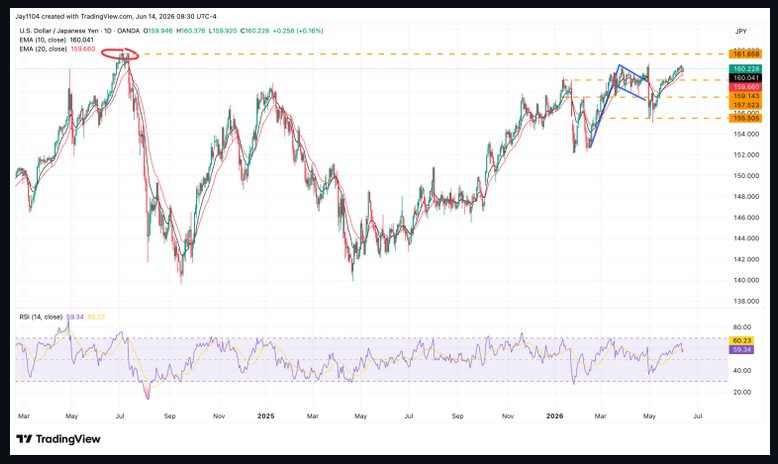
Task: Click the green 160.228 price axis tag
Action: 745,68
